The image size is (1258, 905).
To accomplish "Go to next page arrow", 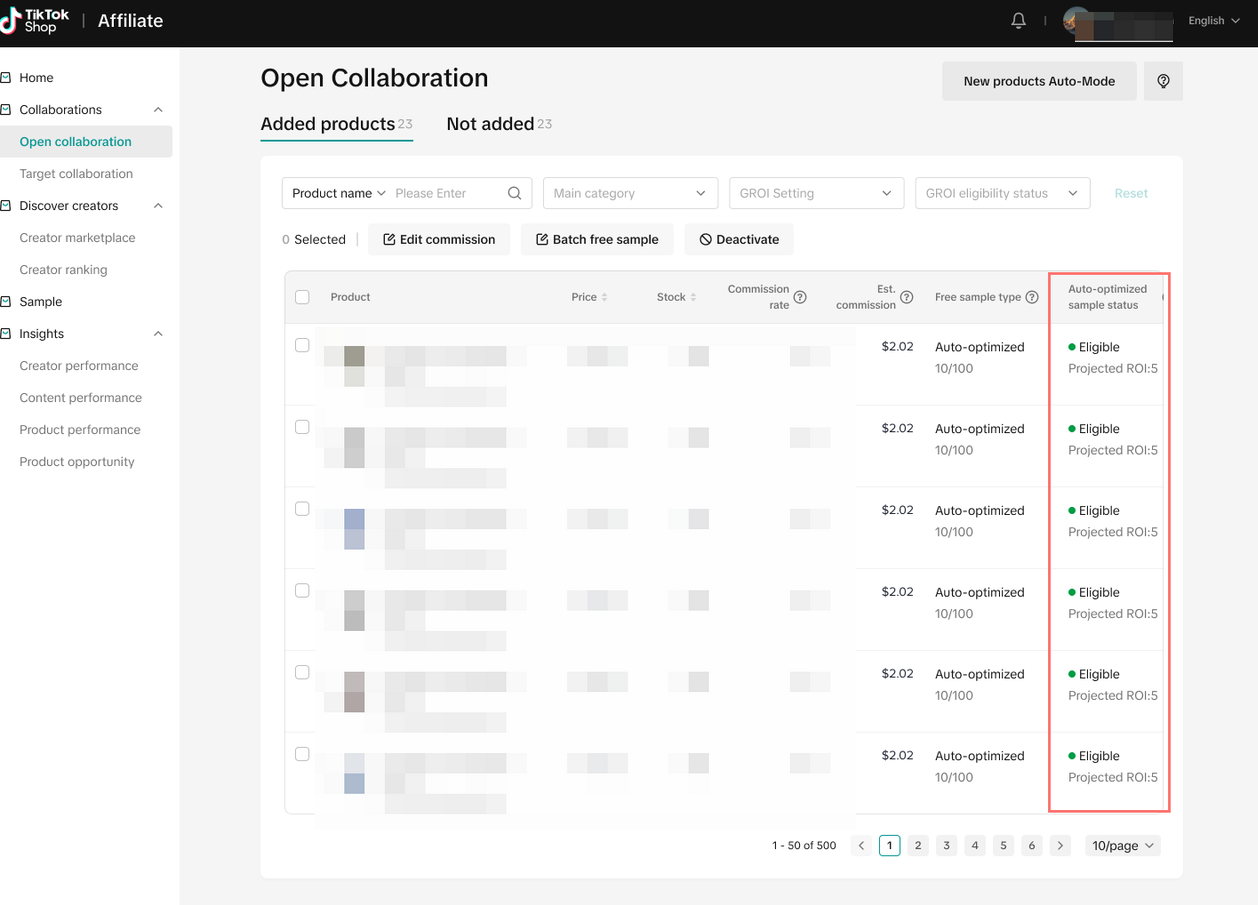I will pyautogui.click(x=1061, y=845).
